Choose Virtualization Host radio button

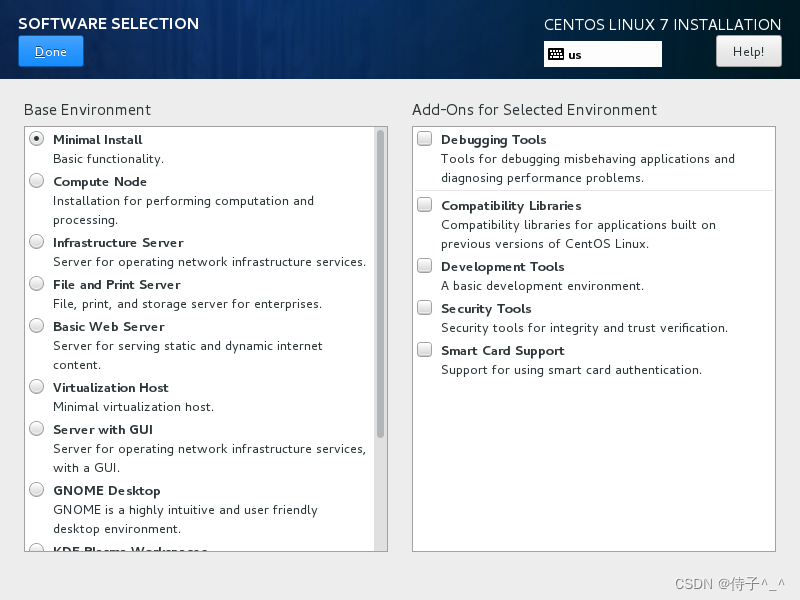click(x=37, y=387)
